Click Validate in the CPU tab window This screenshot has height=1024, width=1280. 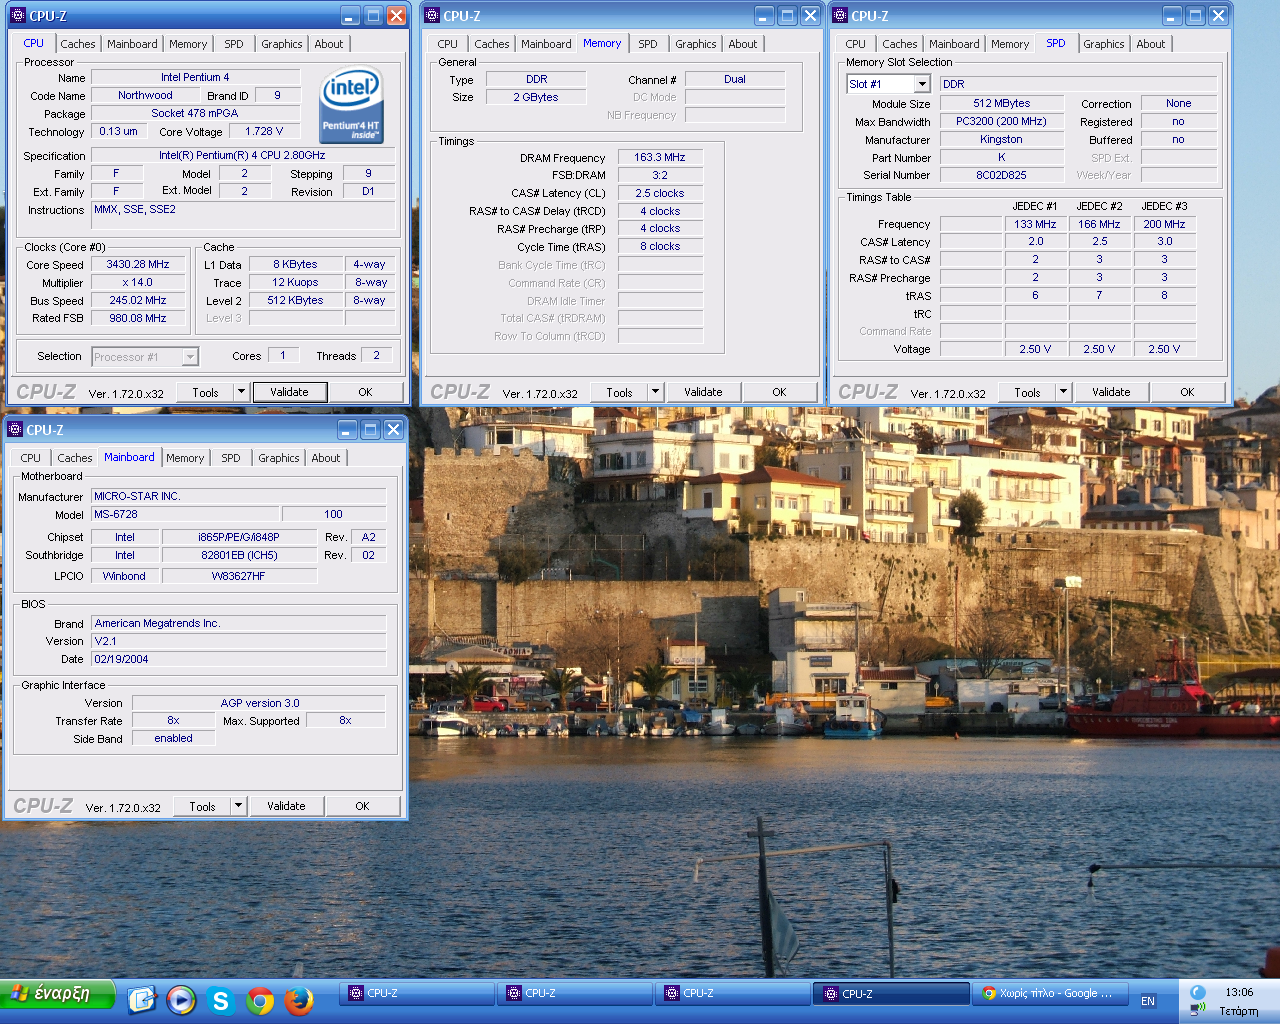pyautogui.click(x=290, y=392)
